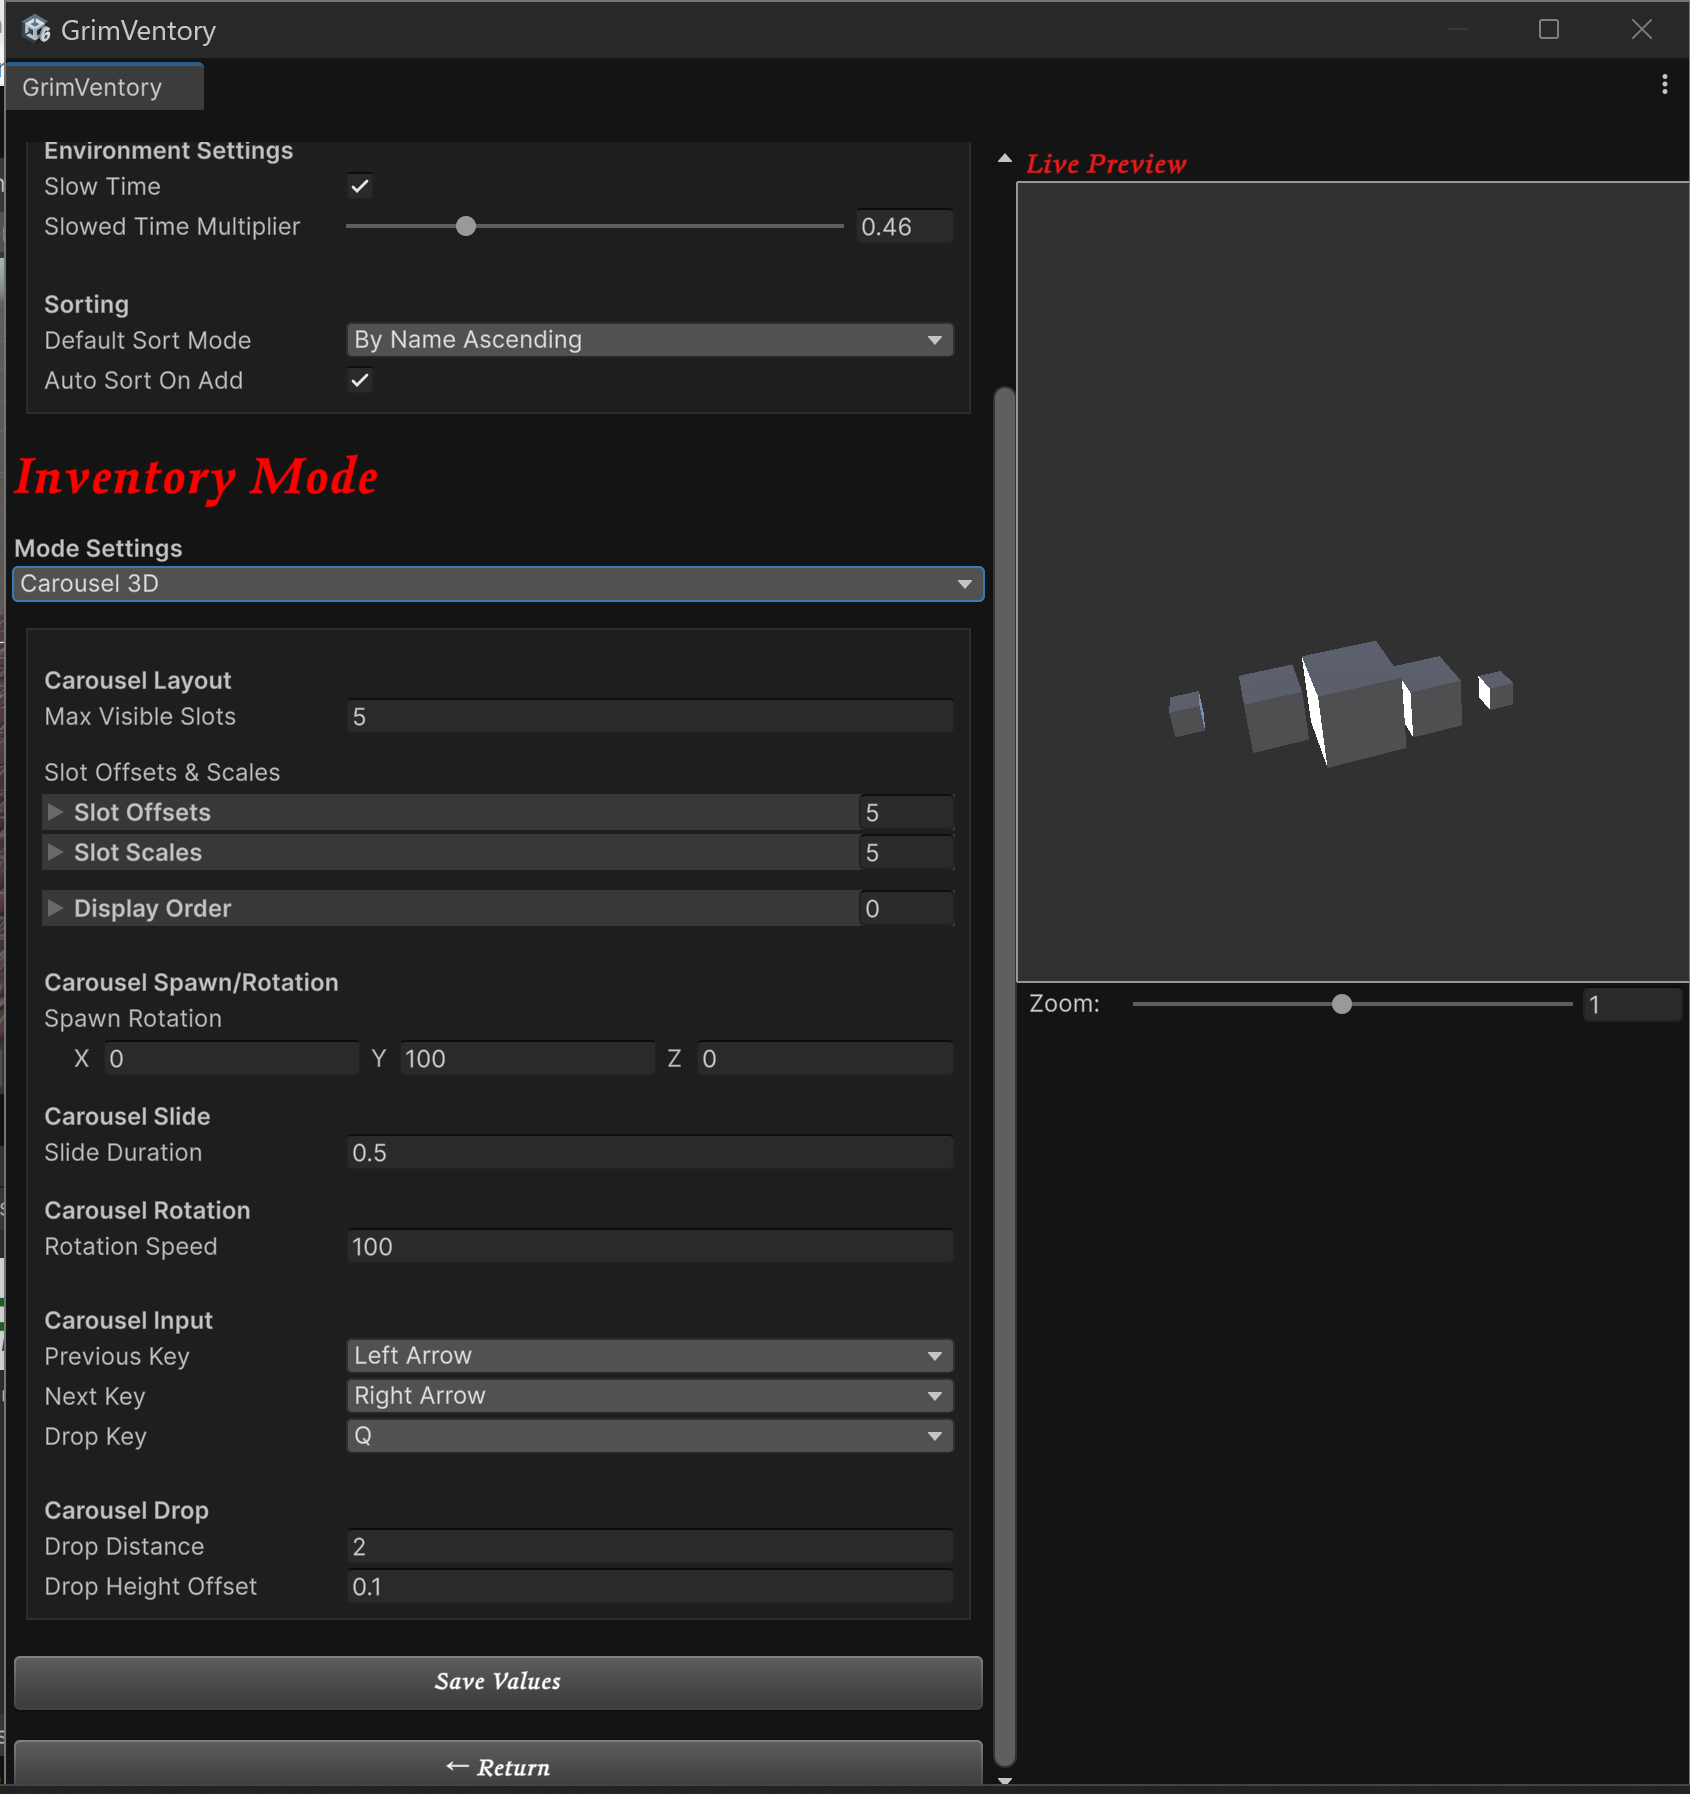This screenshot has height=1794, width=1690.
Task: Select the GrimVentory tab
Action: (103, 87)
